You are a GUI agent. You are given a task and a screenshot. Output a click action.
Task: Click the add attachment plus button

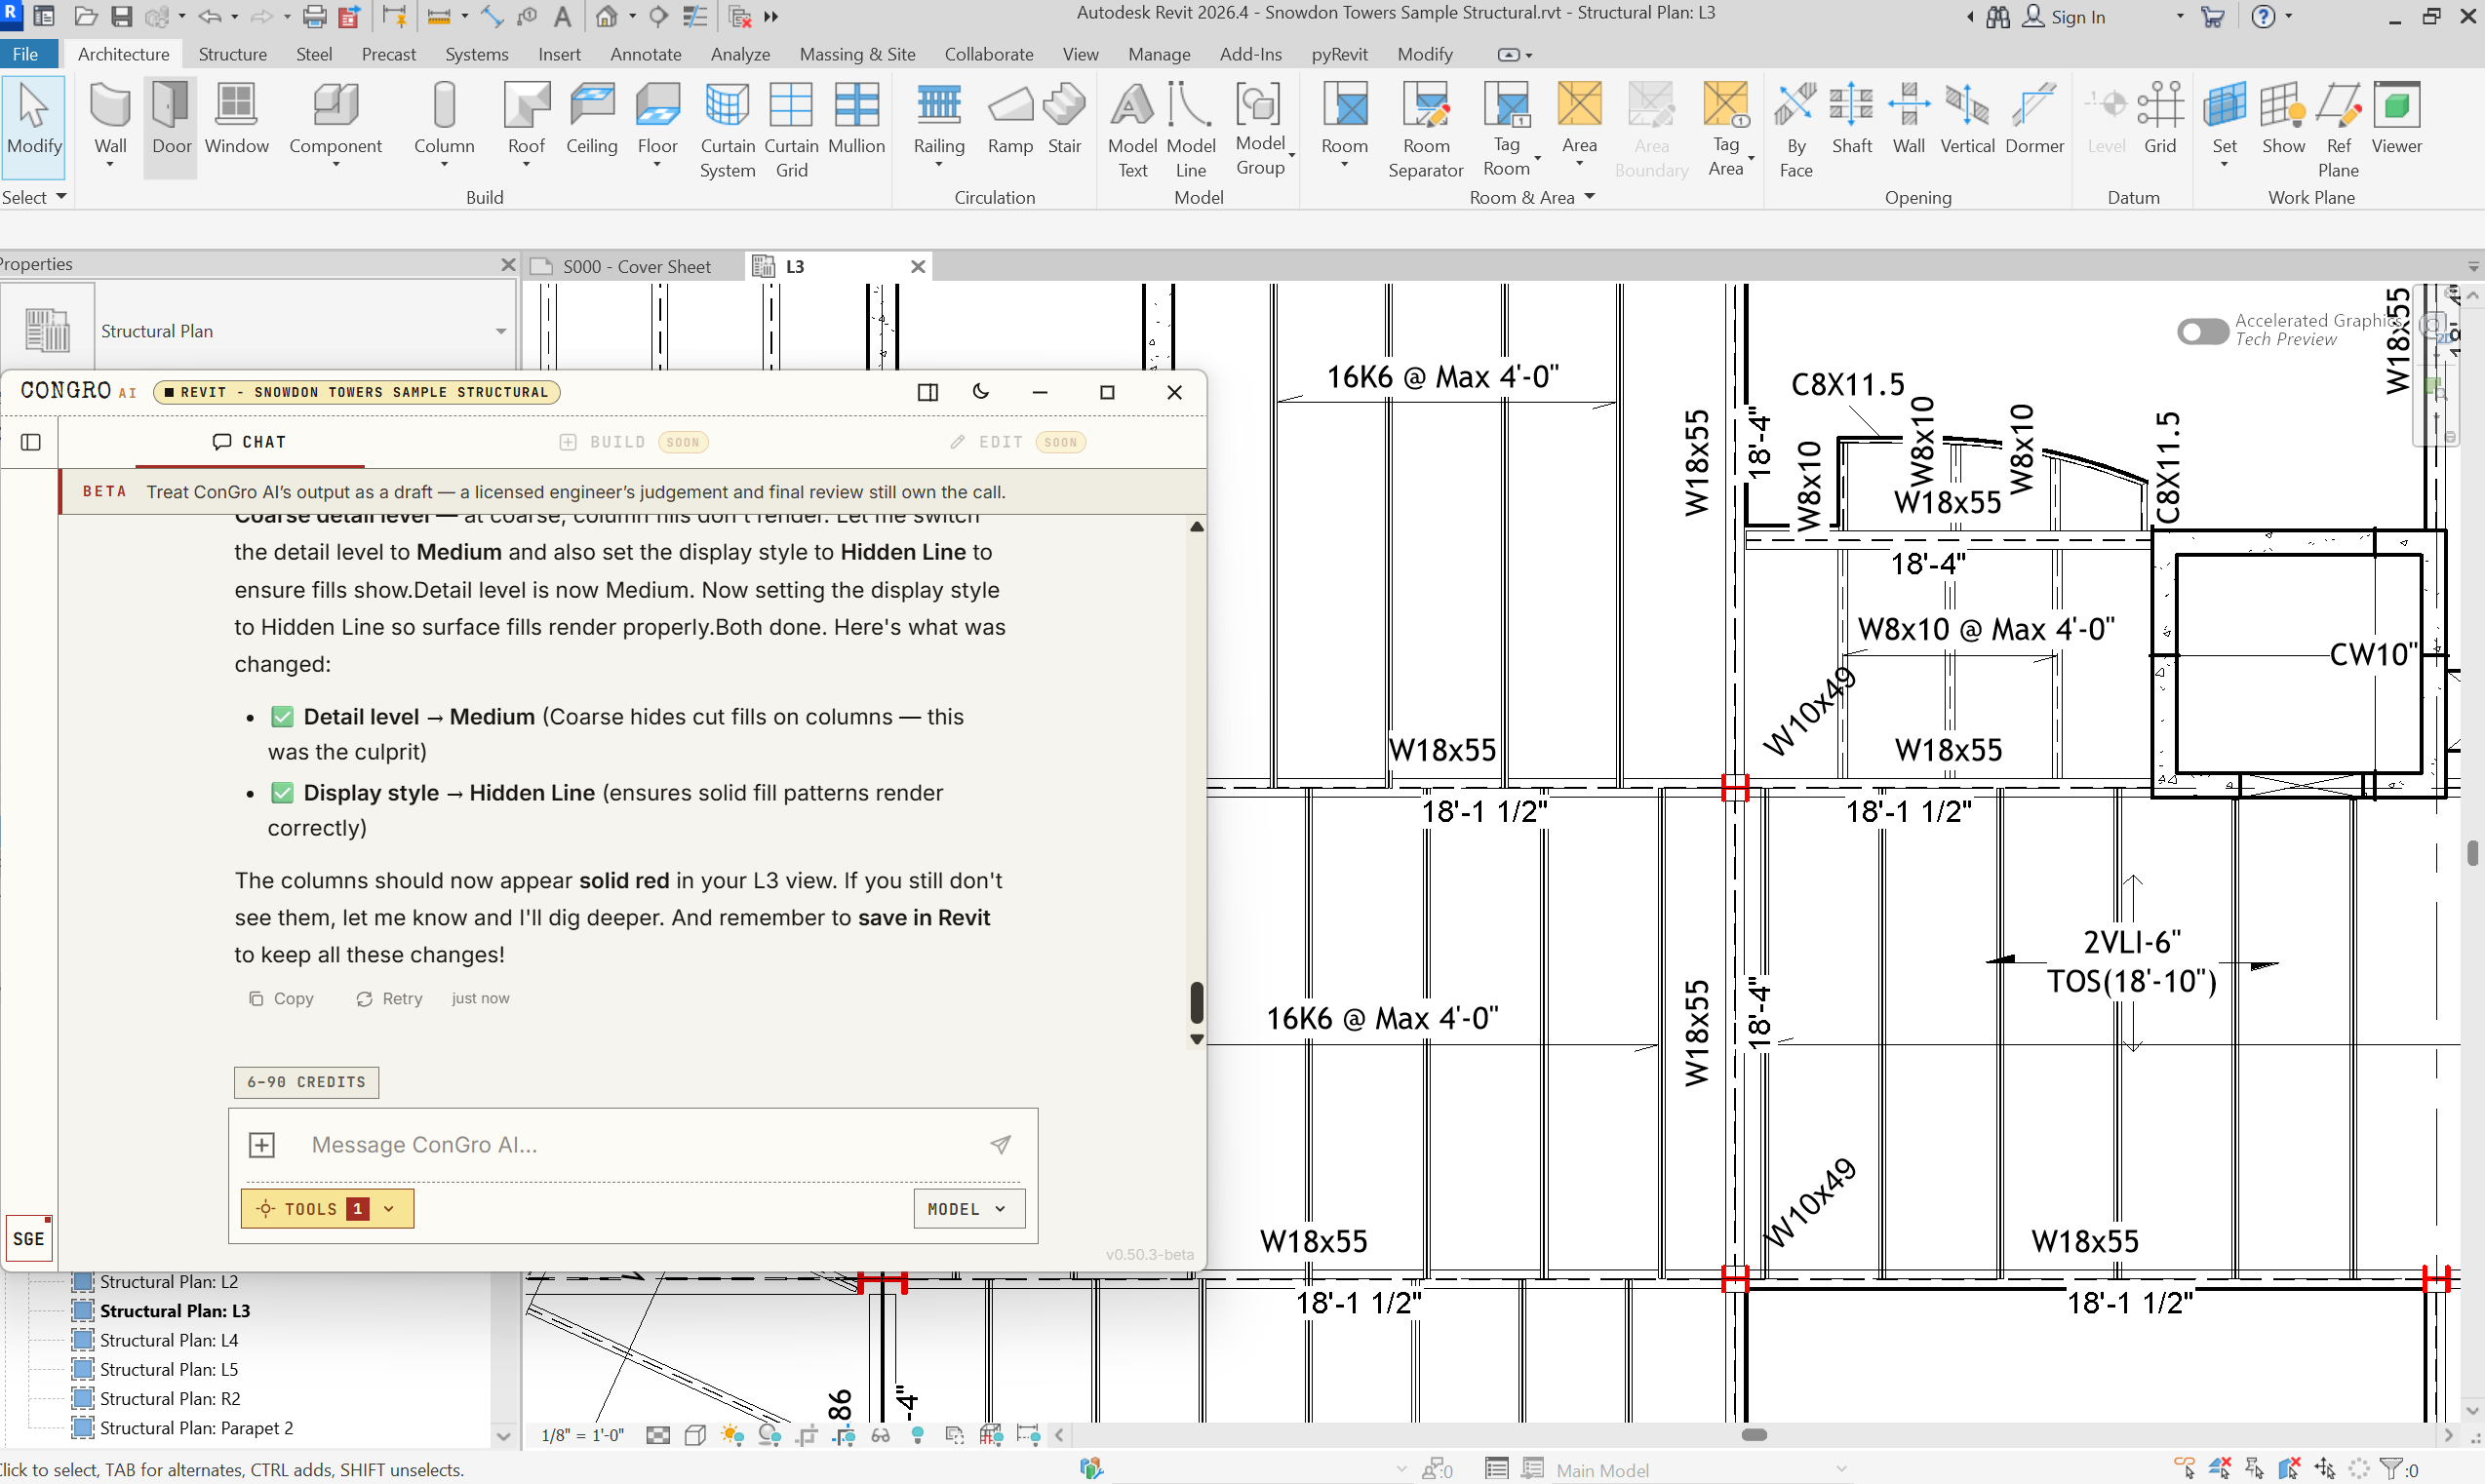click(262, 1145)
